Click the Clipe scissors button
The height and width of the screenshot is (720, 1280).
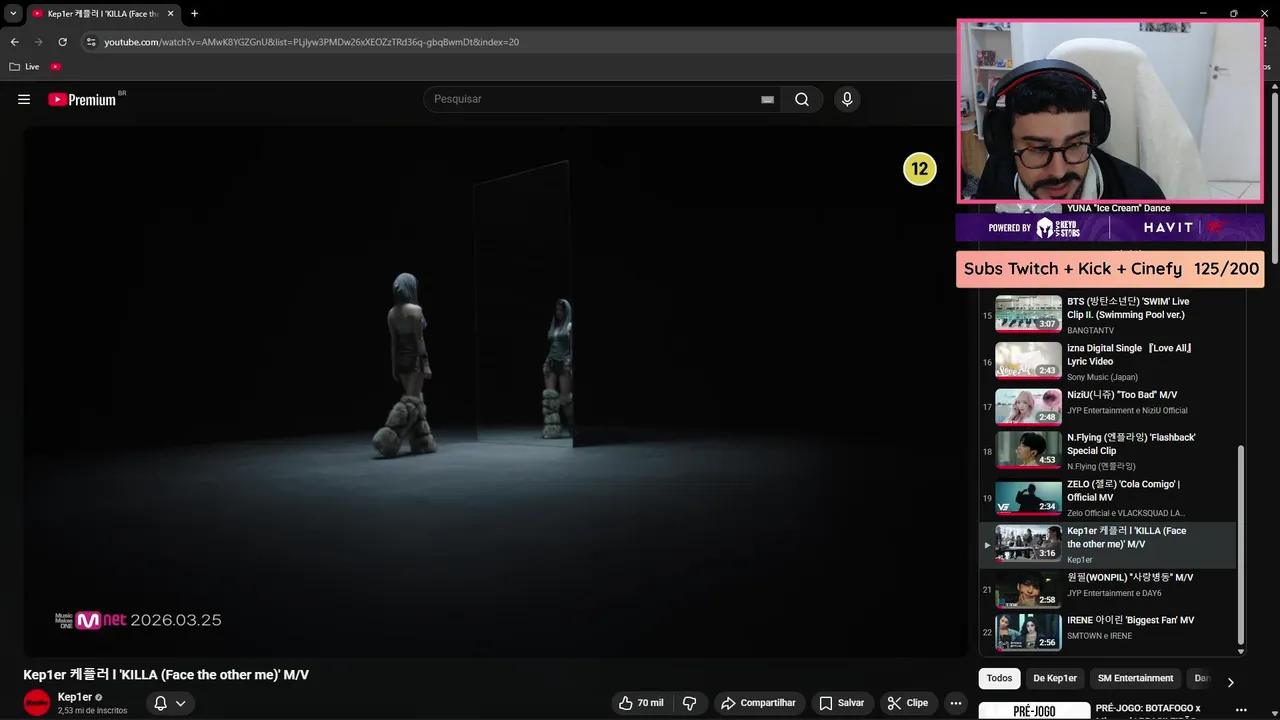908,703
